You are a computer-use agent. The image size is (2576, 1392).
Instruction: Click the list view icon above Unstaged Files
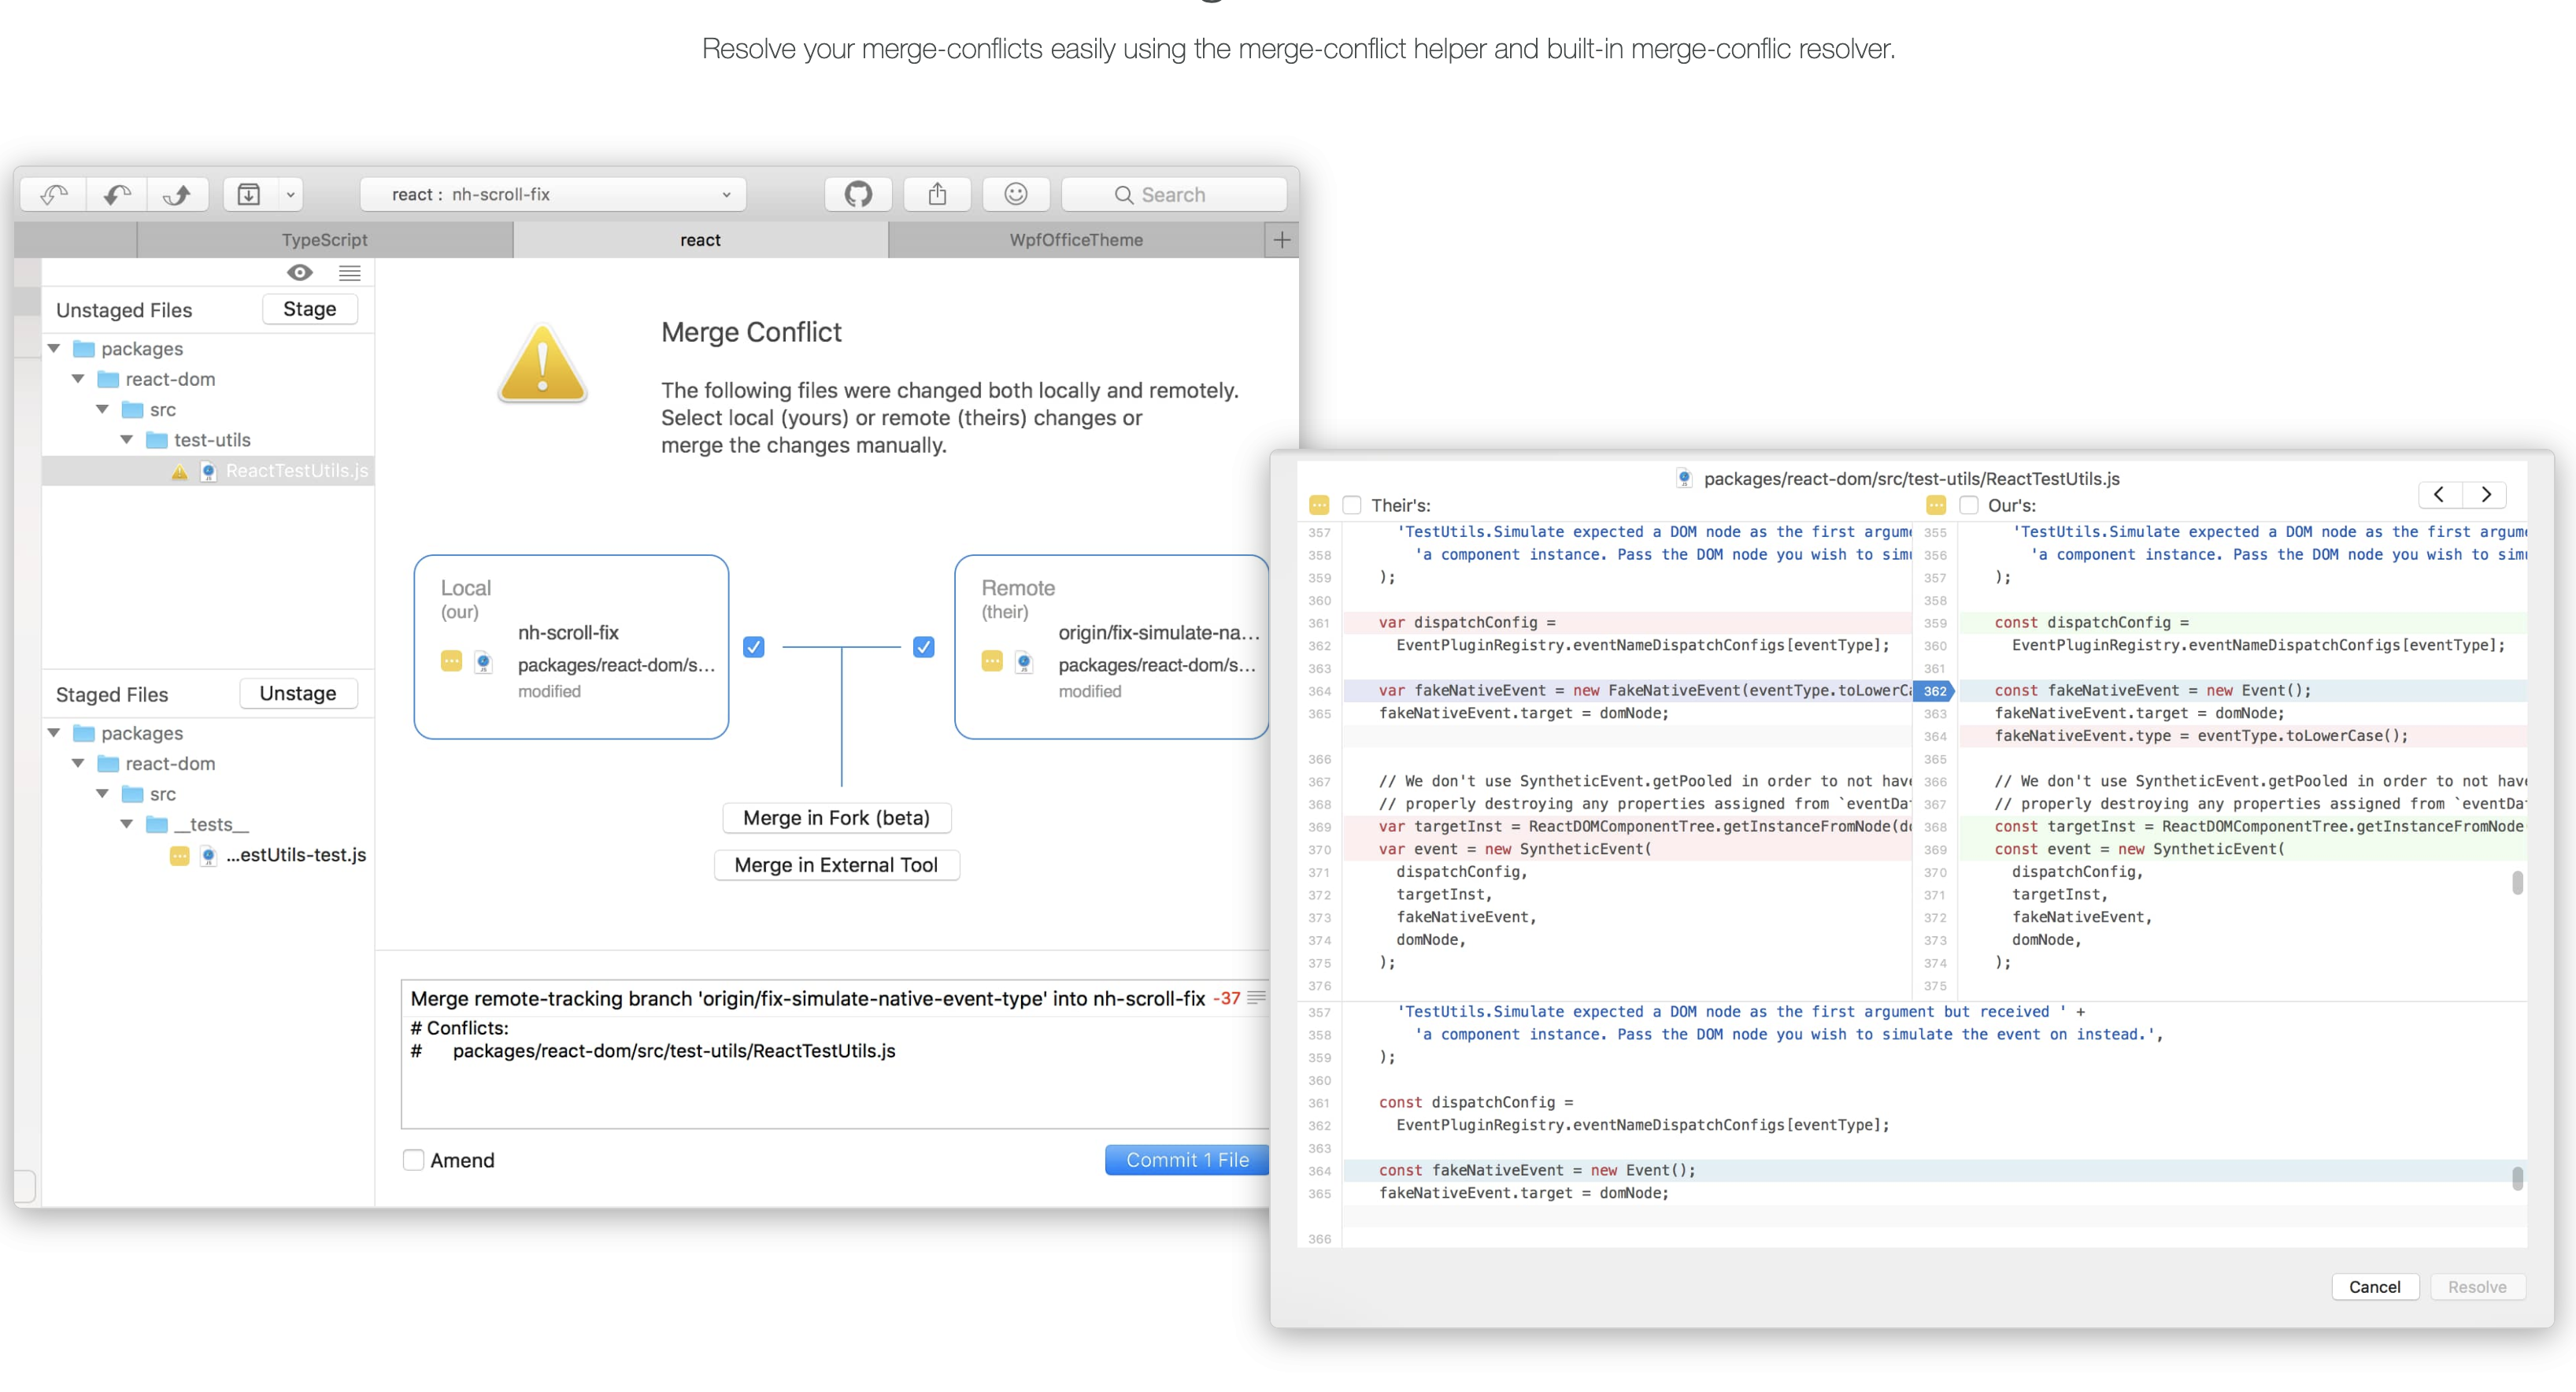[x=349, y=273]
